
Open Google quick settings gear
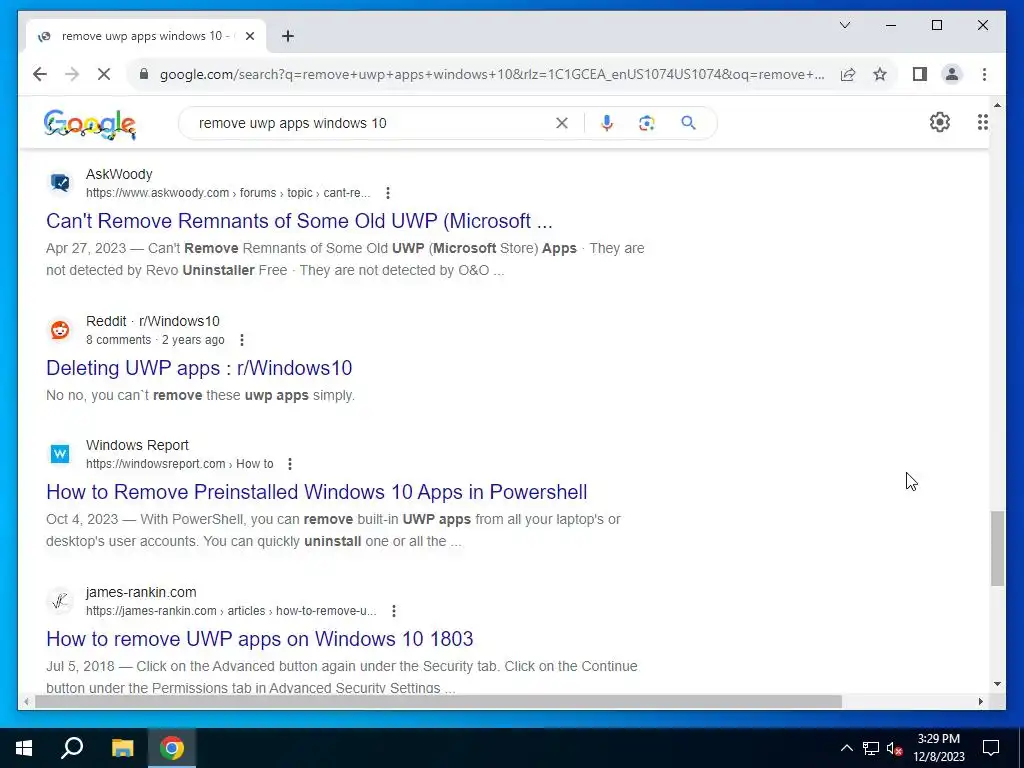pos(940,122)
